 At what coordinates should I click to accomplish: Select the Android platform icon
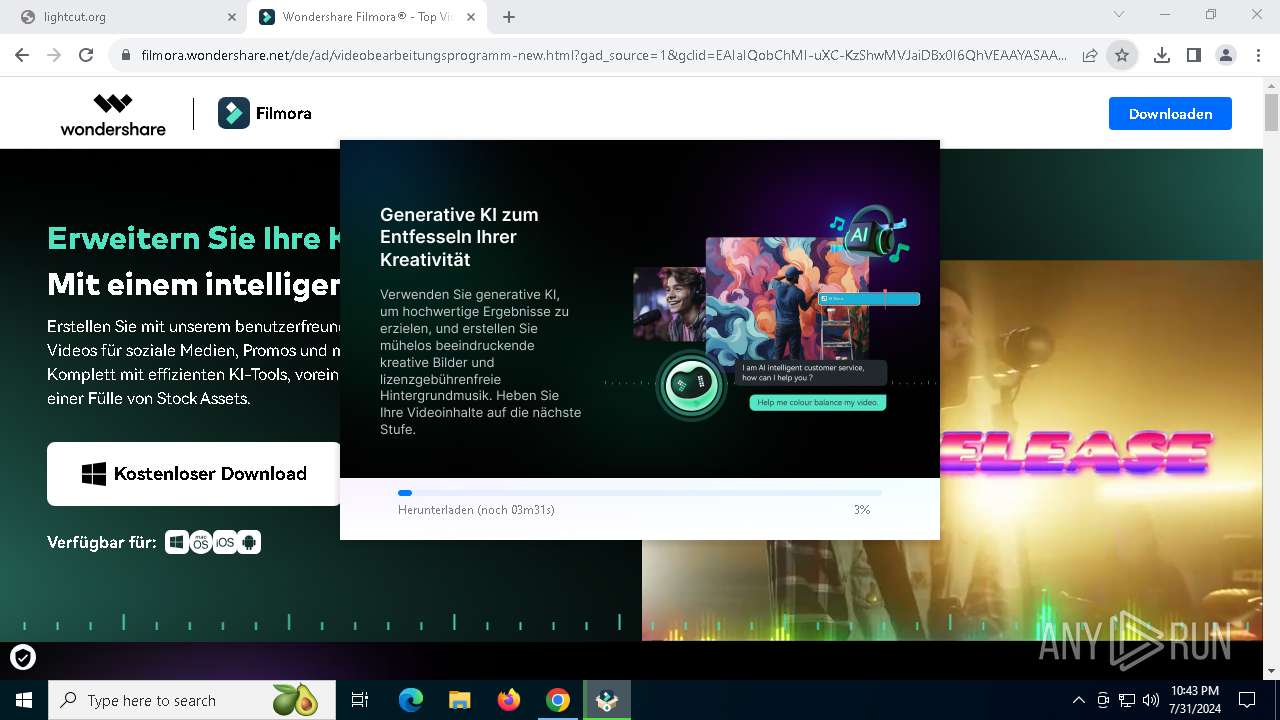coord(249,542)
